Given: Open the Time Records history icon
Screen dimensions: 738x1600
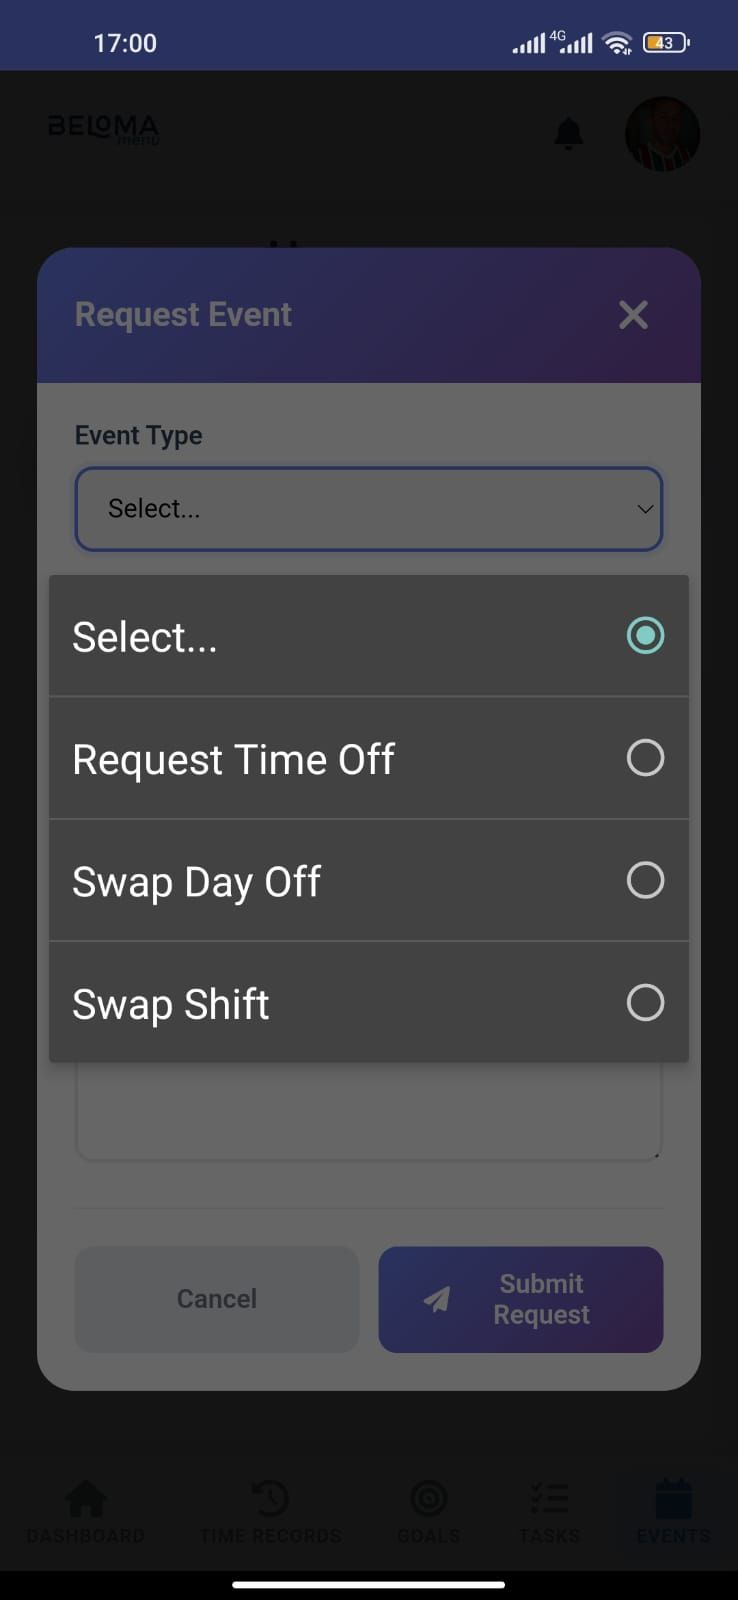Looking at the screenshot, I should 270,1498.
